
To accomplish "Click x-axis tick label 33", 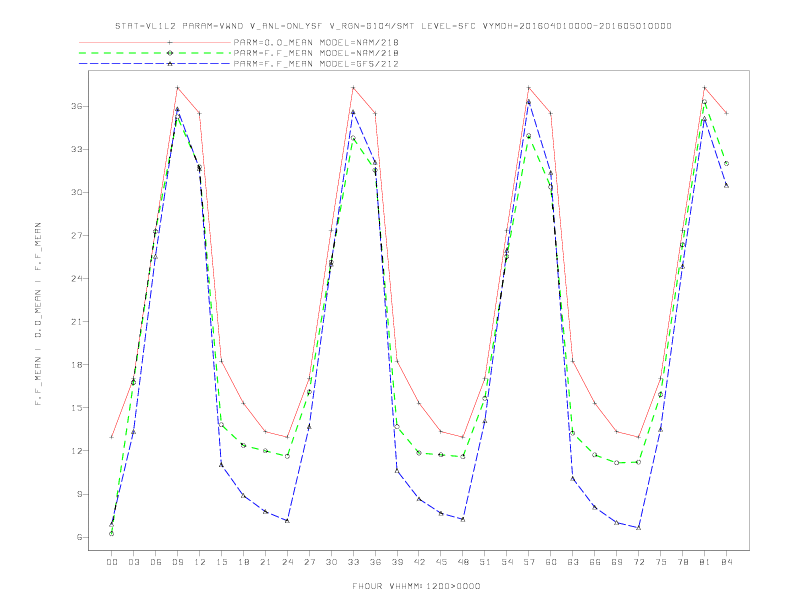I will point(353,562).
